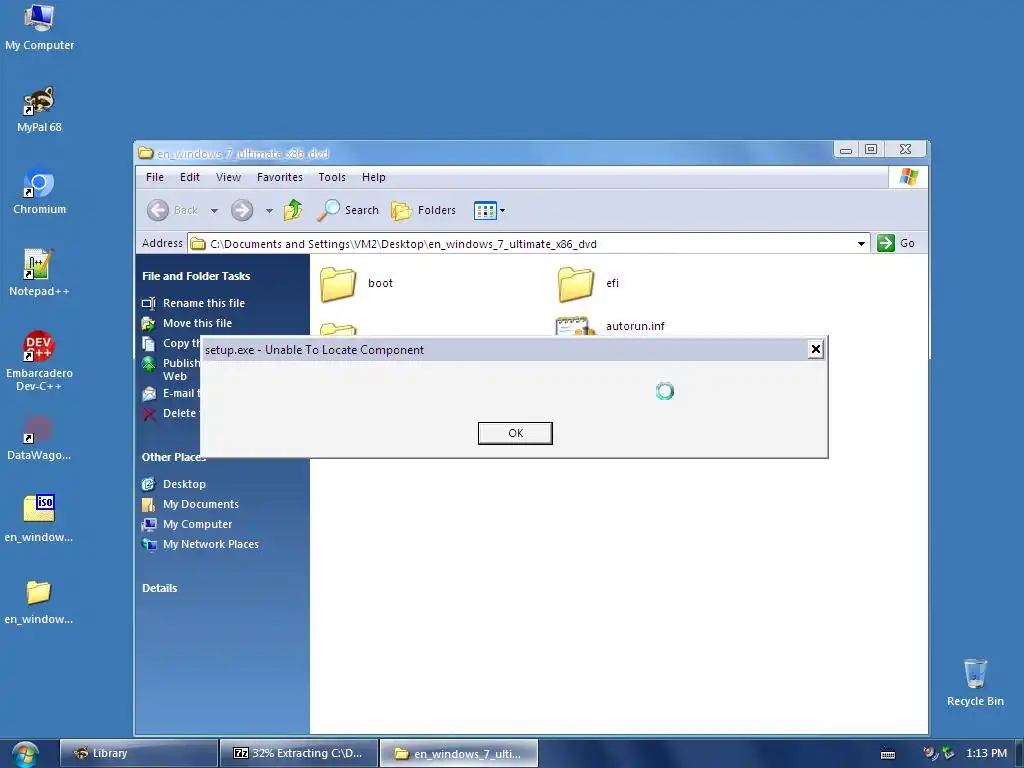This screenshot has width=1024, height=768.
Task: Open the File menu
Action: click(155, 177)
